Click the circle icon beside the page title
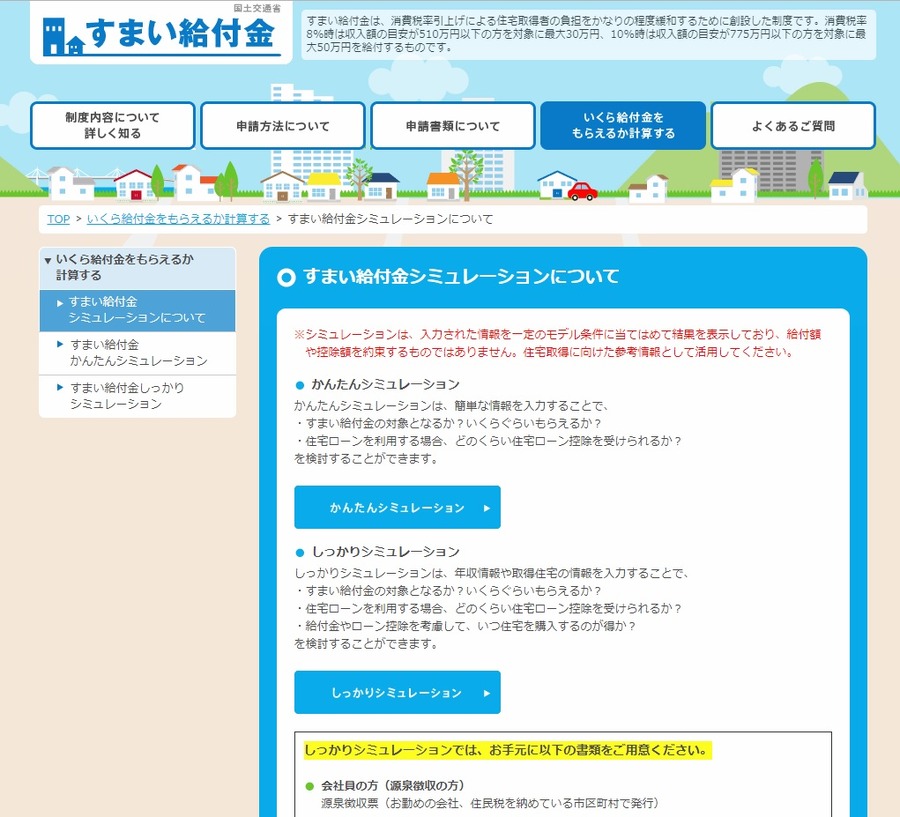This screenshot has height=817, width=900. tap(286, 277)
